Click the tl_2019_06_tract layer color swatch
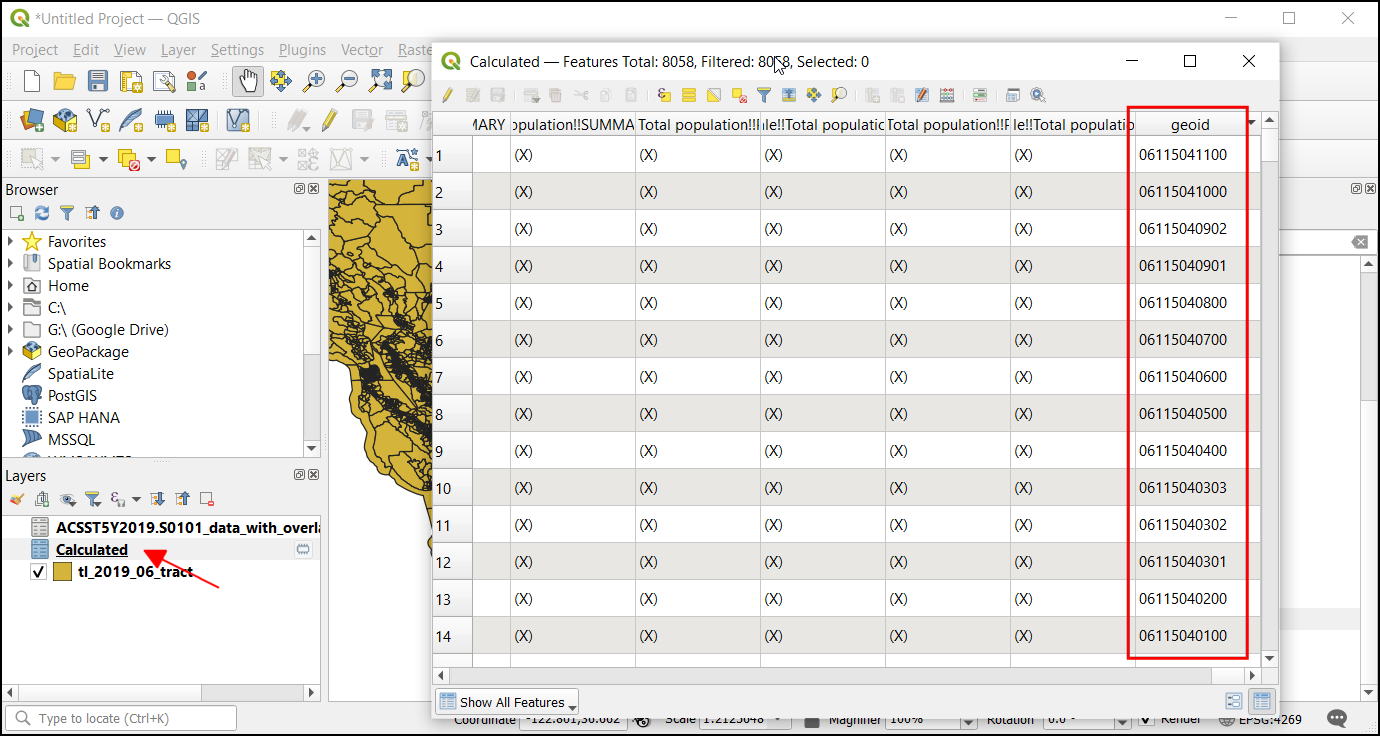1380x736 pixels. tap(62, 572)
